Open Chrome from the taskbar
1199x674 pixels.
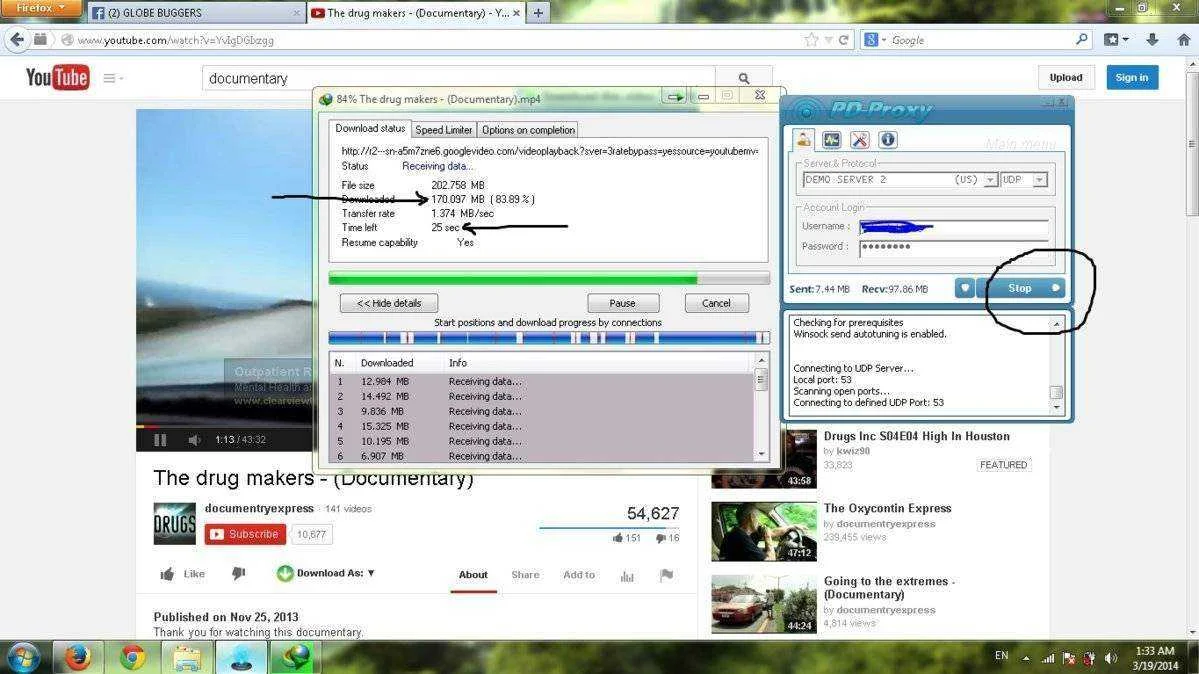[x=132, y=657]
